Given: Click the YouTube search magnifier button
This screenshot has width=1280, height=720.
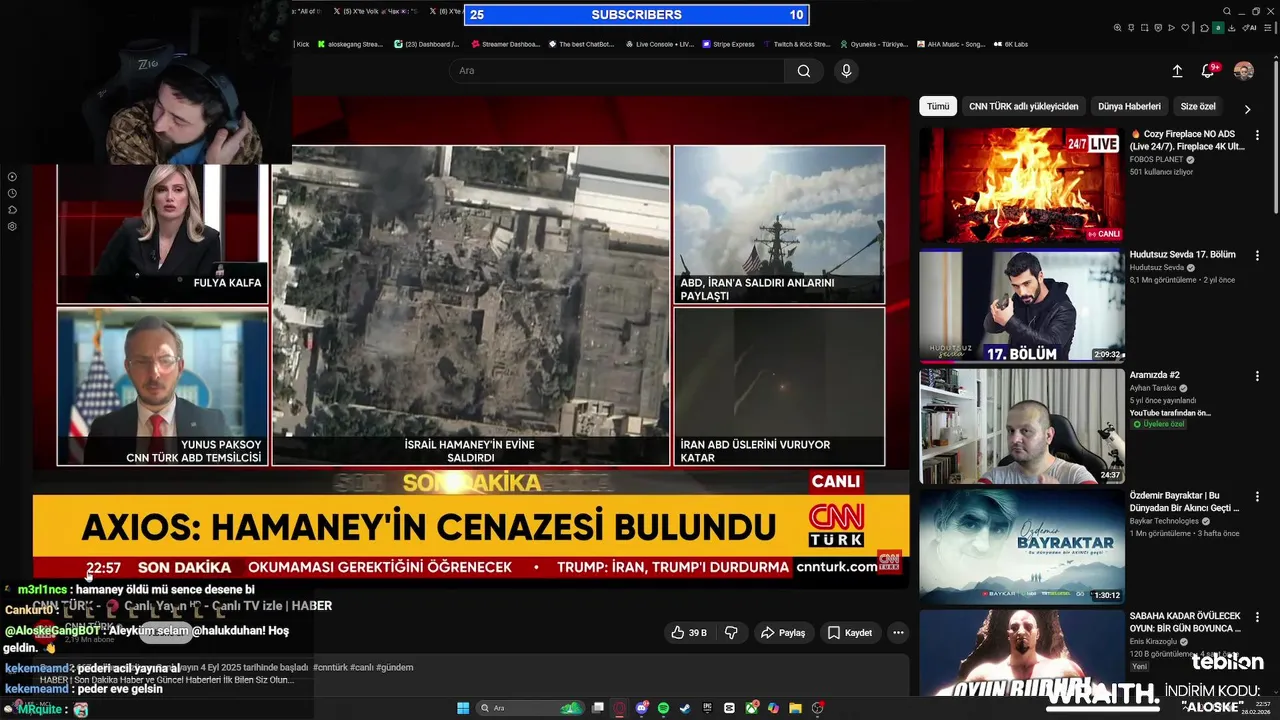Looking at the screenshot, I should (x=804, y=71).
